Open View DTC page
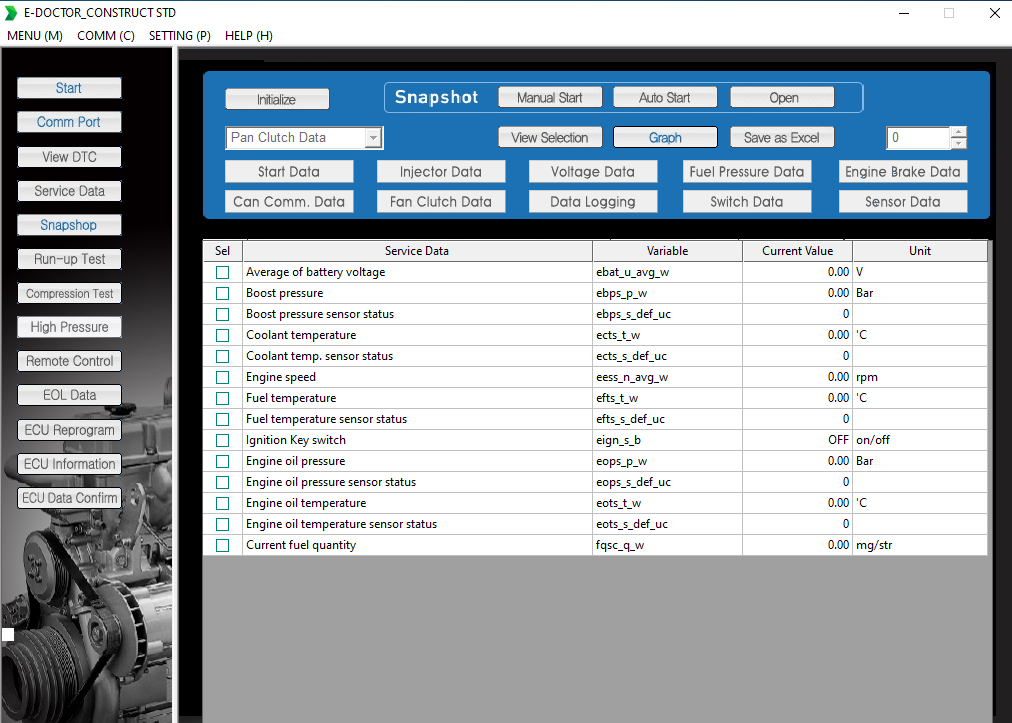Viewport: 1012px width, 723px height. [x=69, y=157]
